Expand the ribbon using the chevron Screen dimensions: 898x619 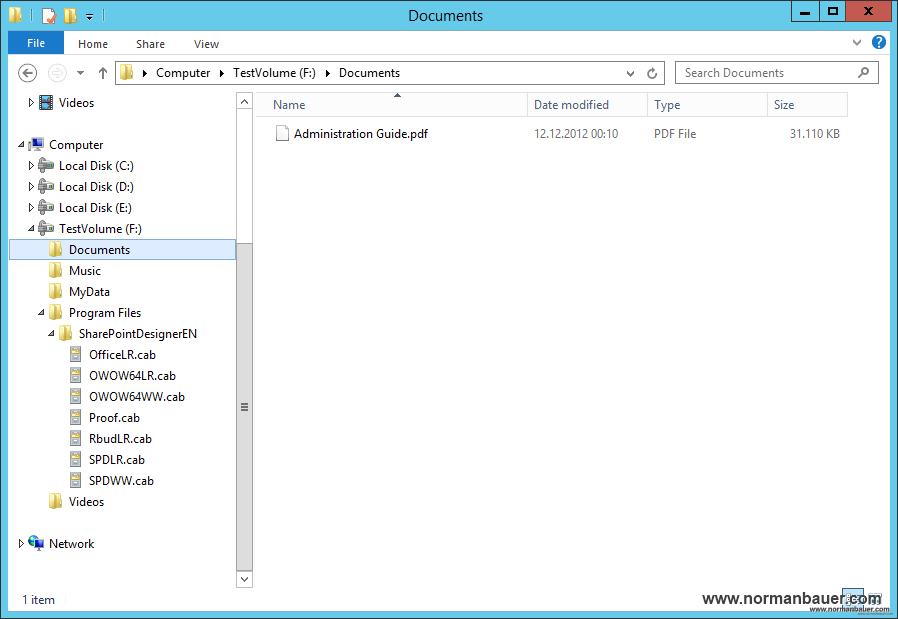857,43
